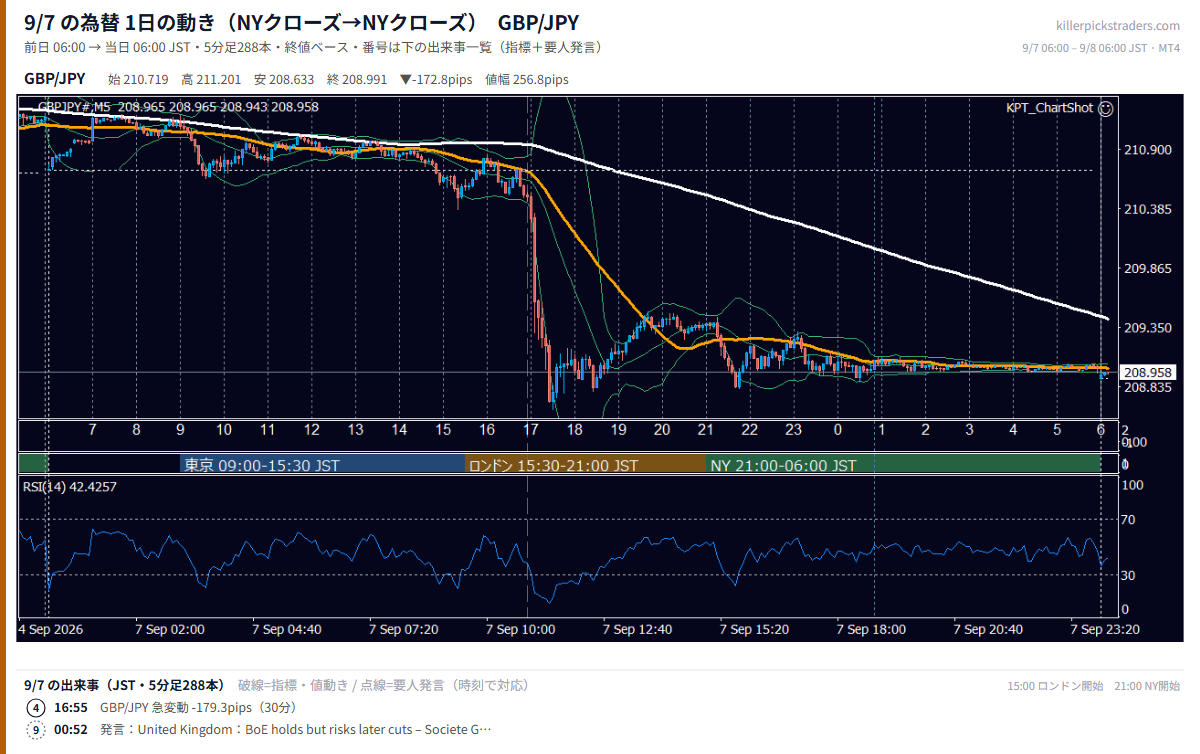This screenshot has height=754, width=1200.
Task: Click the 7 Sep 04:40 time label
Action: pos(287,629)
